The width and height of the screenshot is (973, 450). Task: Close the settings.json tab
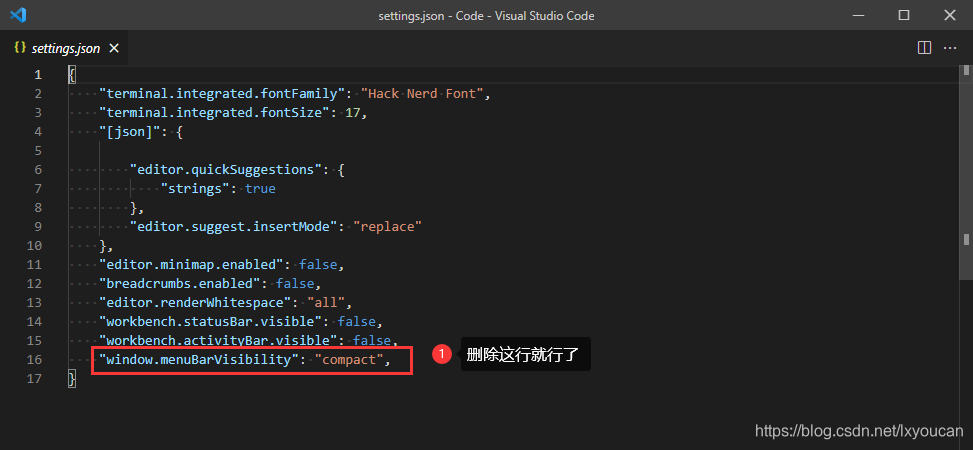tap(114, 48)
